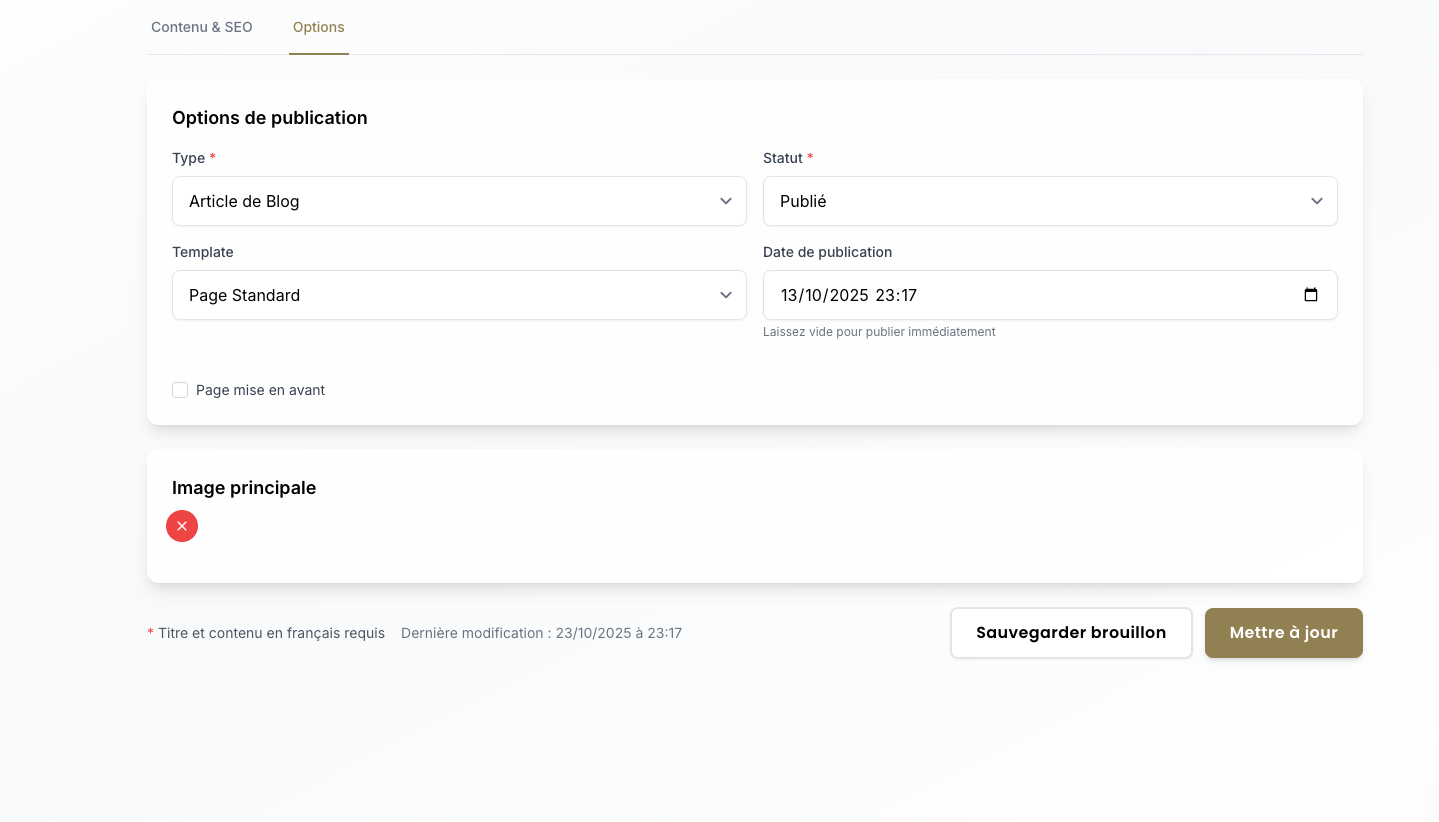Click the chevron arrow in Type field

pos(726,201)
